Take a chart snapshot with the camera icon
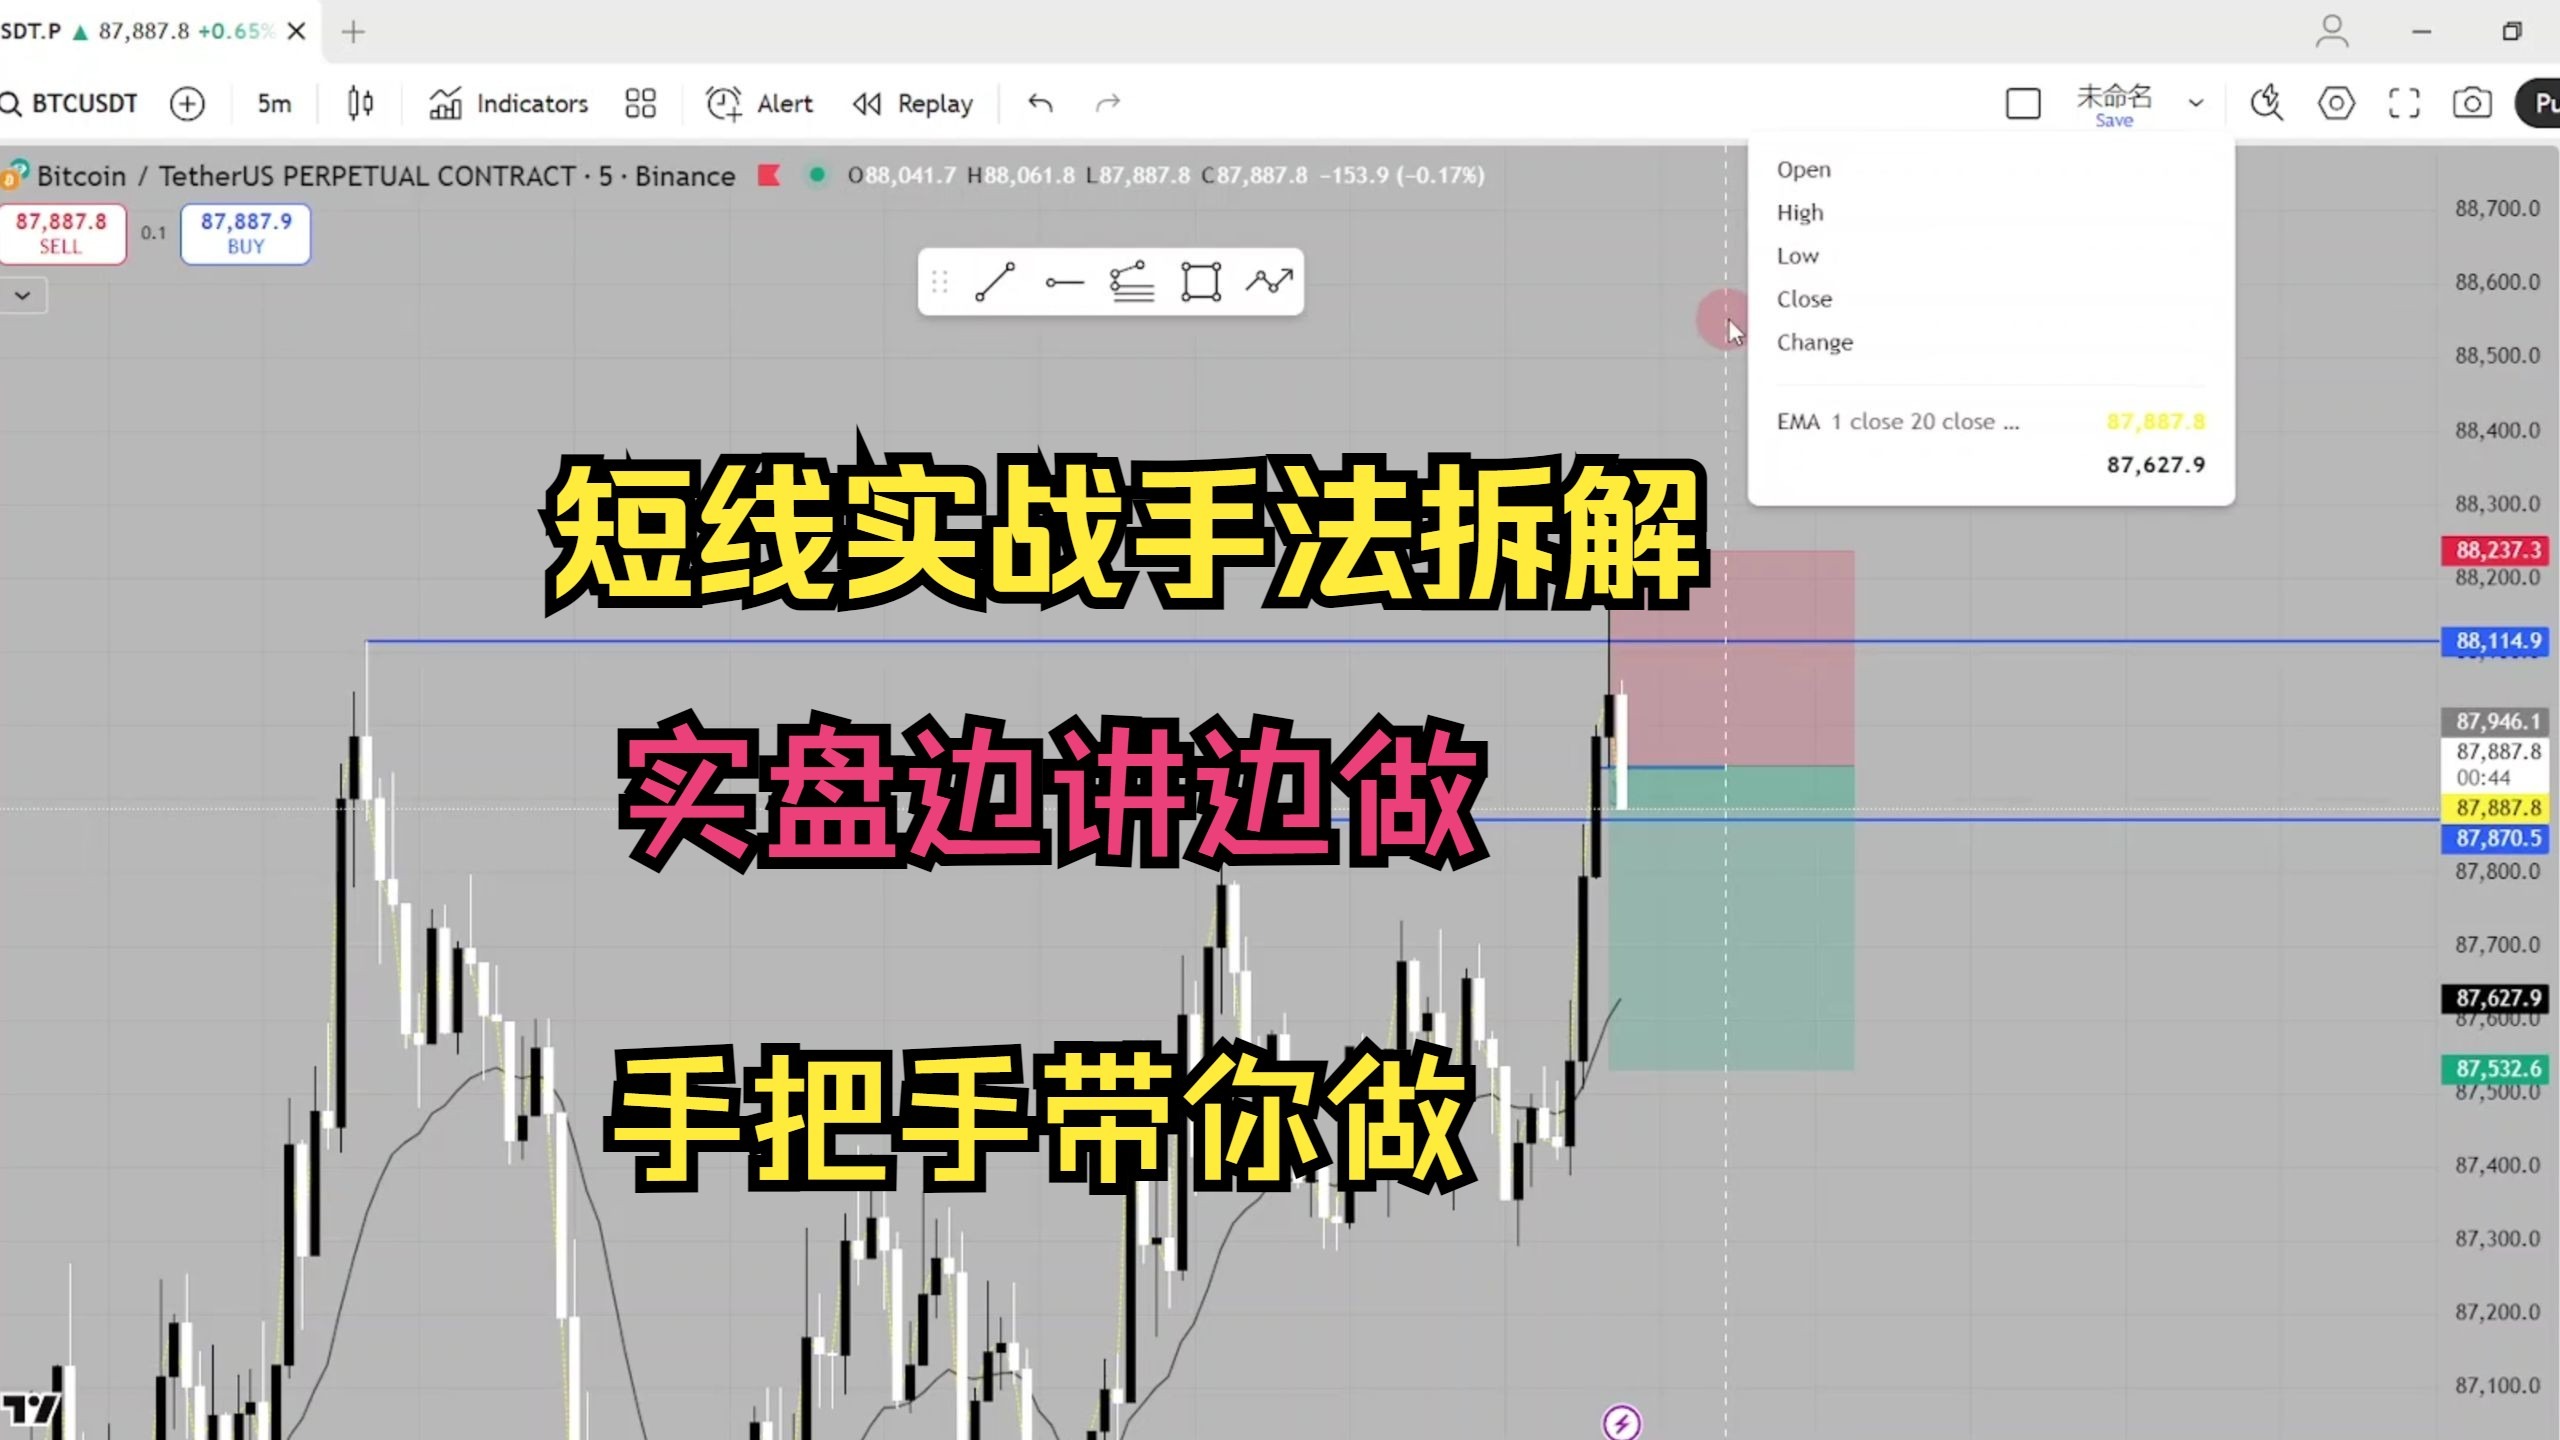 pyautogui.click(x=2473, y=103)
